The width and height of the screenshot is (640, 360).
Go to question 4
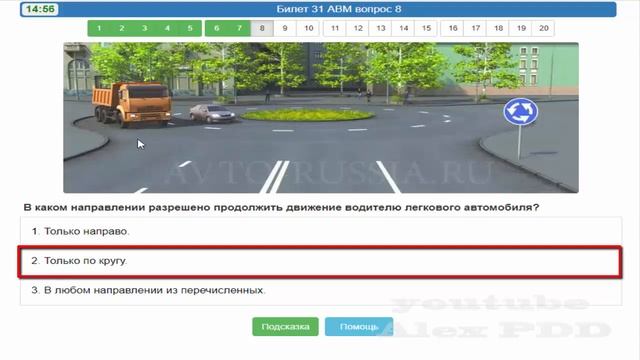tap(167, 28)
